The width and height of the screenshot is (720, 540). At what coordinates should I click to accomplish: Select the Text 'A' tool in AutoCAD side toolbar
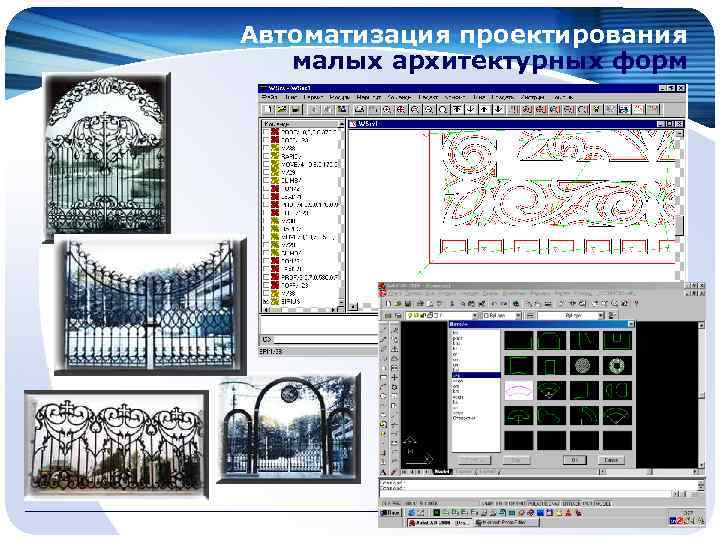[383, 472]
